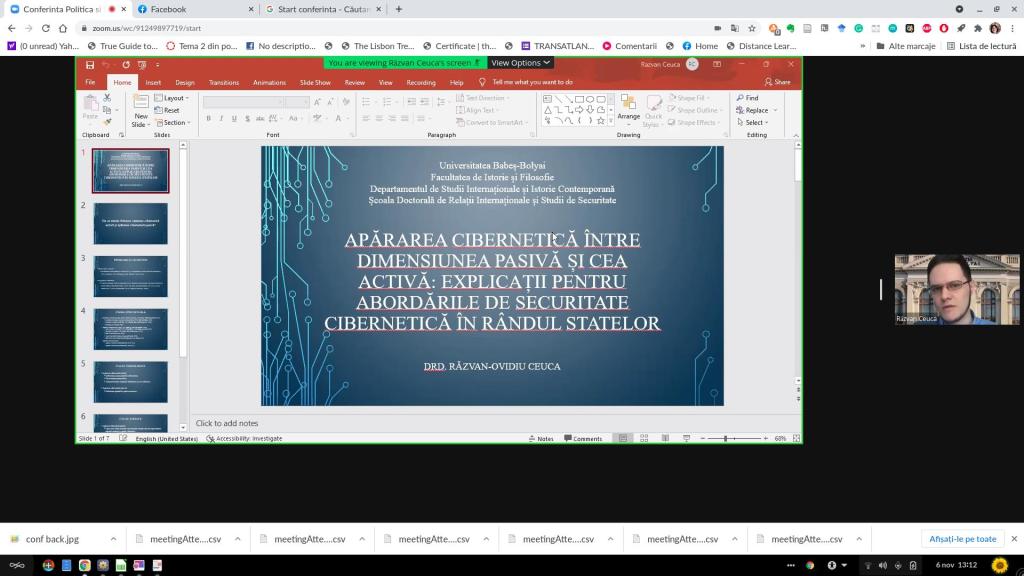
Task: Toggle the Notes pane in the status bar
Action: pyautogui.click(x=540, y=438)
